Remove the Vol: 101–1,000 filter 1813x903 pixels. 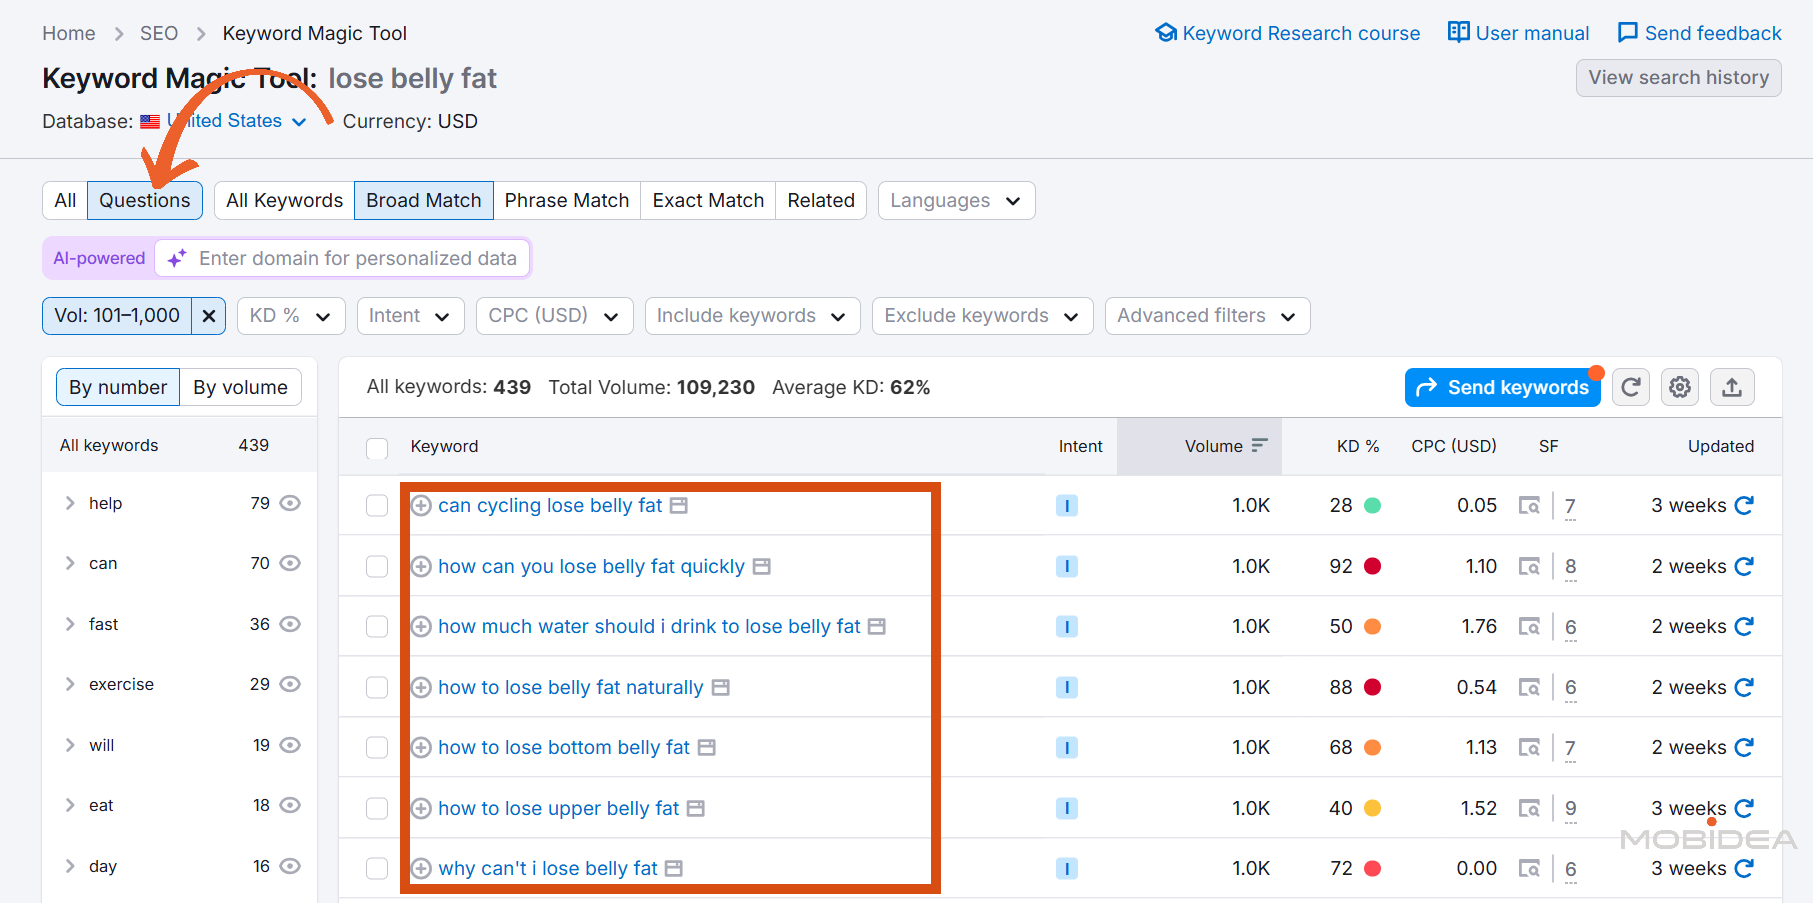pos(209,316)
